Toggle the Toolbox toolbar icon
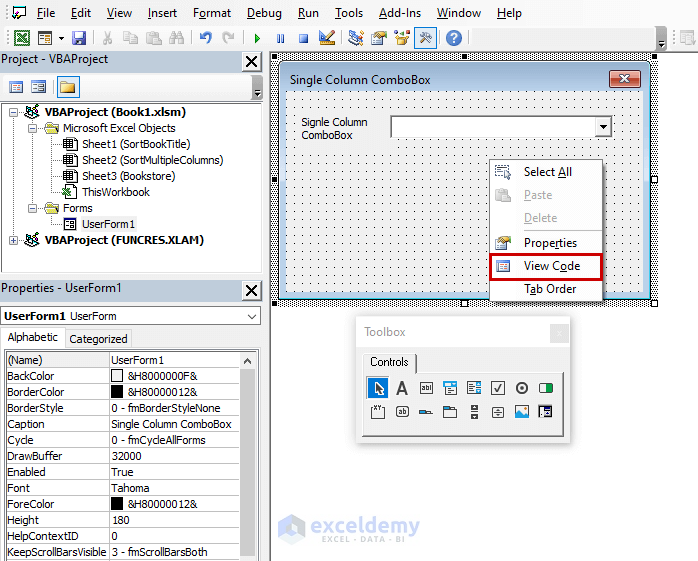 coord(425,38)
